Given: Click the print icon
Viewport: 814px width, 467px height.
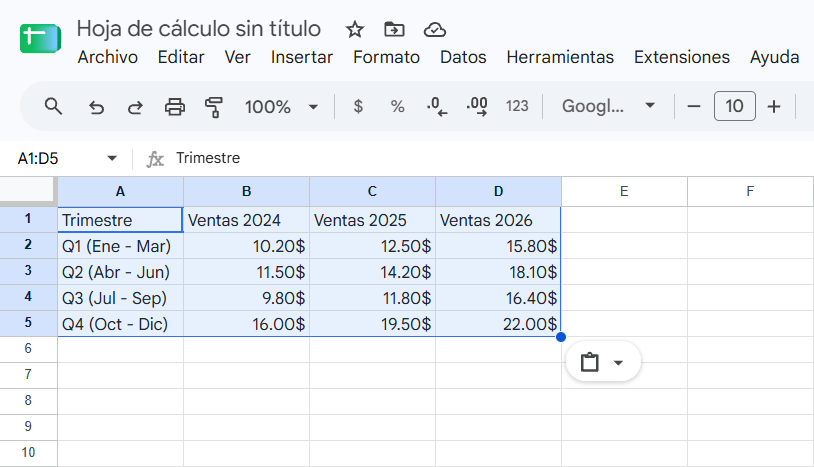Looking at the screenshot, I should point(174,107).
